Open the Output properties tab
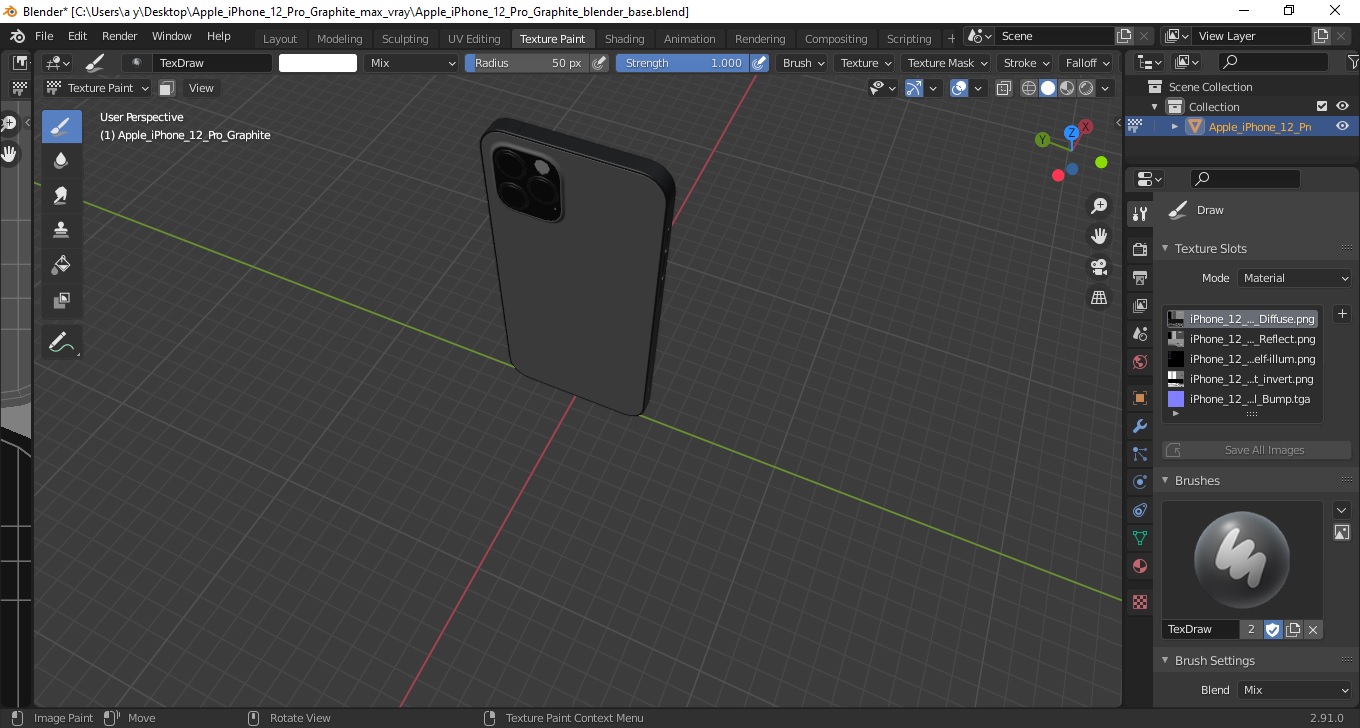This screenshot has width=1360, height=728. (x=1139, y=277)
